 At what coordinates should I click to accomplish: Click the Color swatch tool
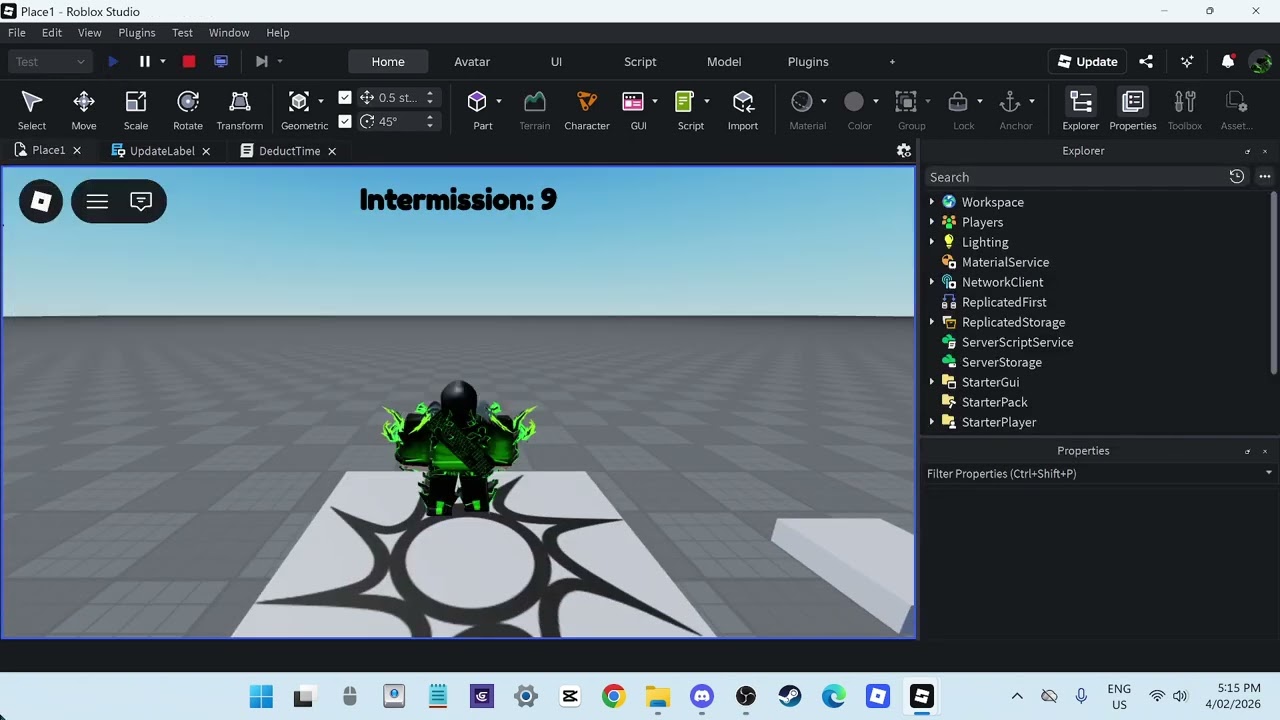tap(854, 101)
